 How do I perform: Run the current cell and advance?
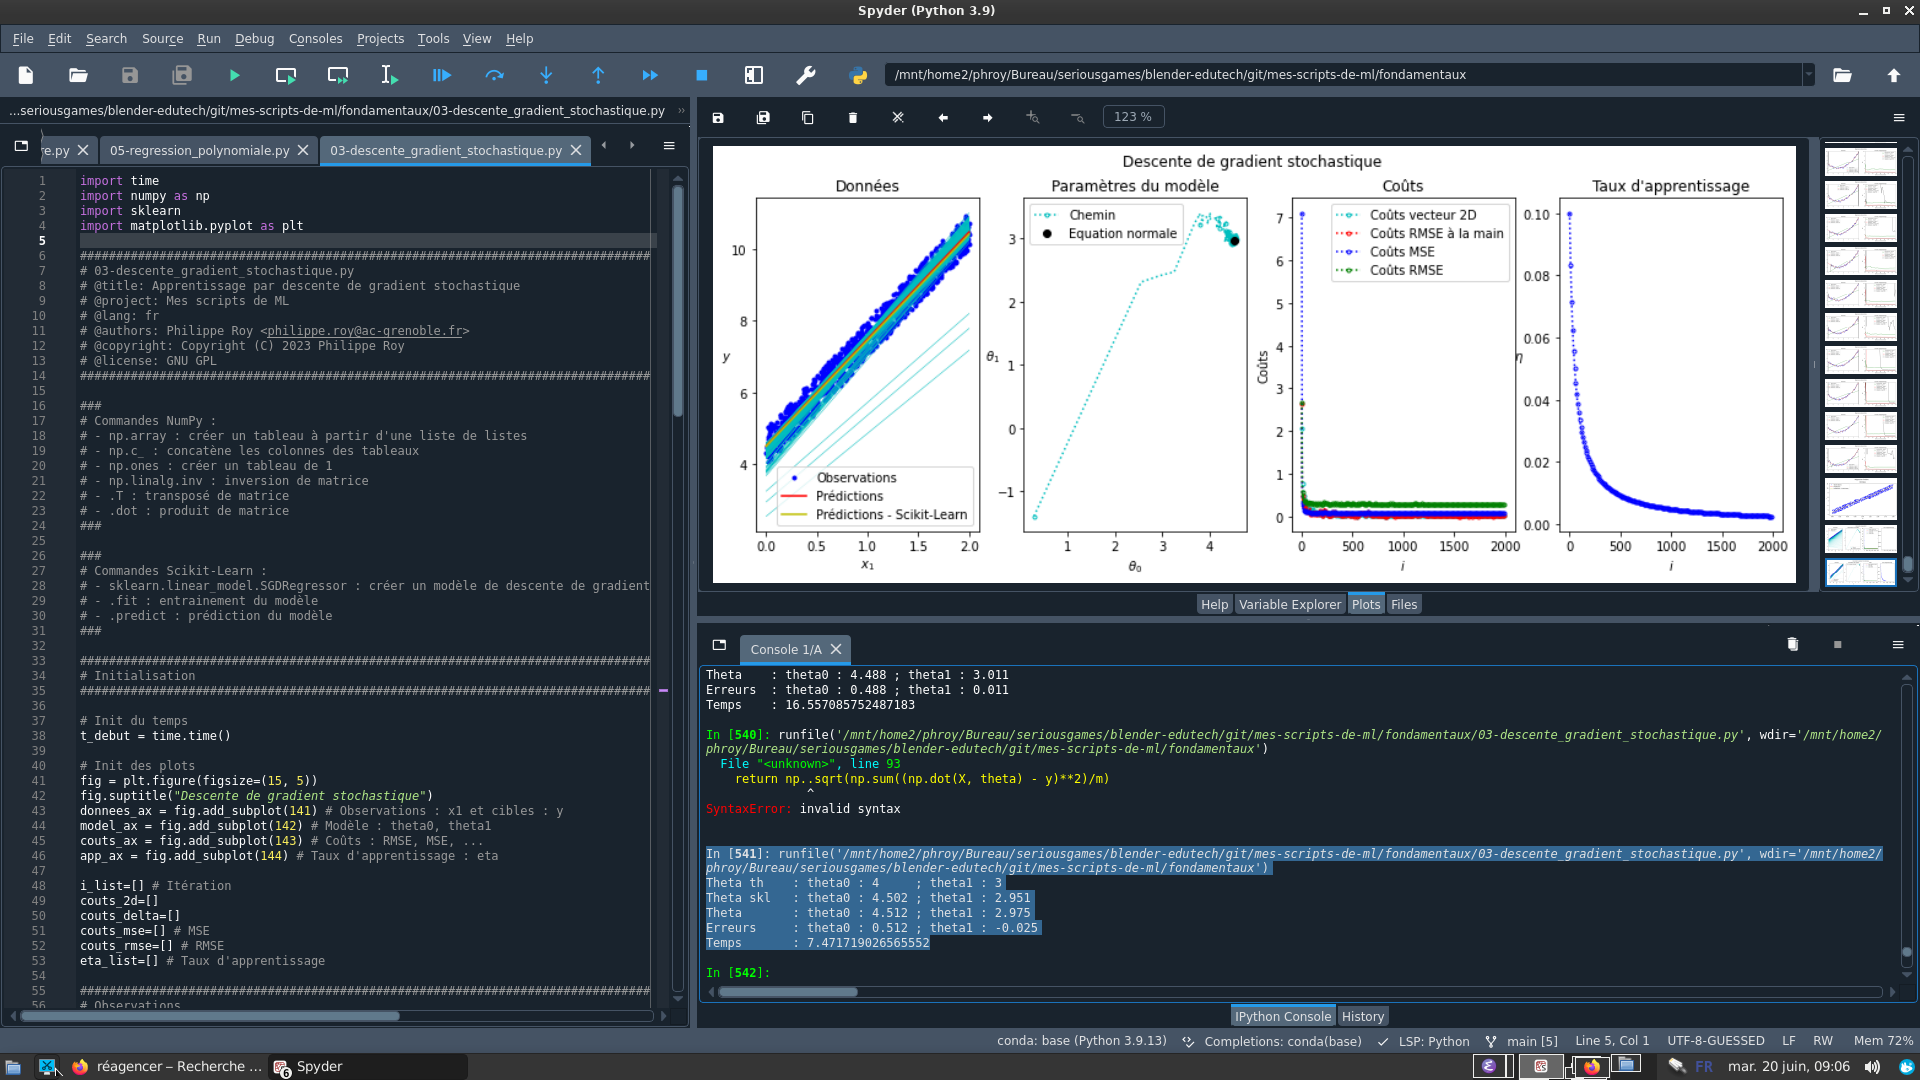click(338, 75)
